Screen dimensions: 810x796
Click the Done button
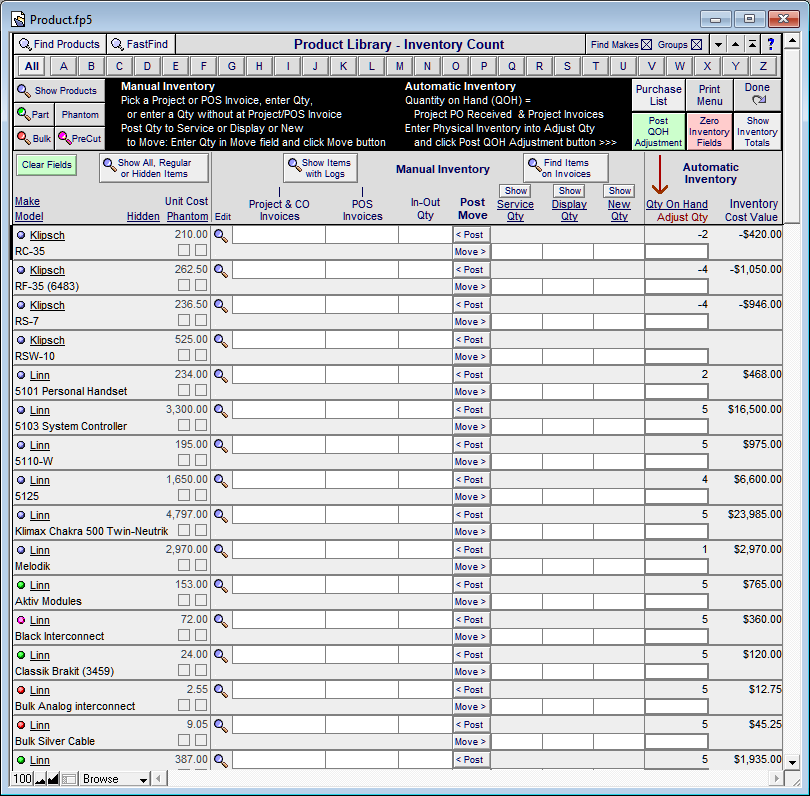tap(757, 95)
